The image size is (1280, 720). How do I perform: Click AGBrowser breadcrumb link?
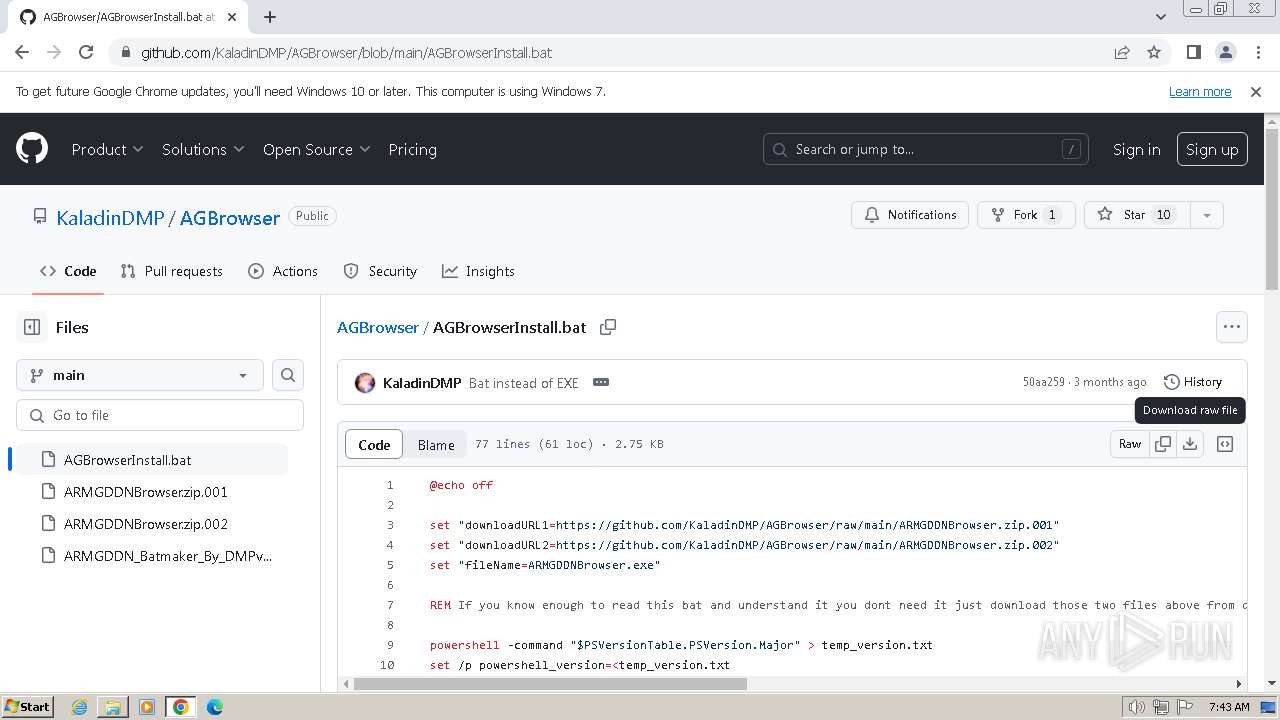pyautogui.click(x=378, y=327)
